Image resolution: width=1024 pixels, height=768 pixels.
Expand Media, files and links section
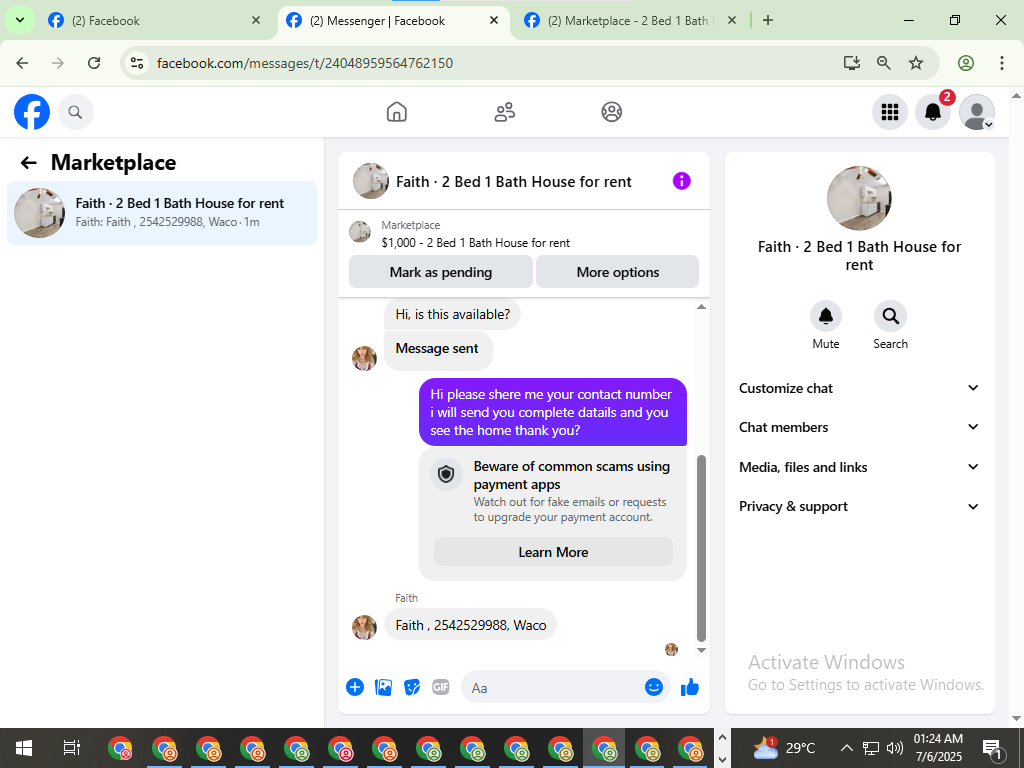859,467
